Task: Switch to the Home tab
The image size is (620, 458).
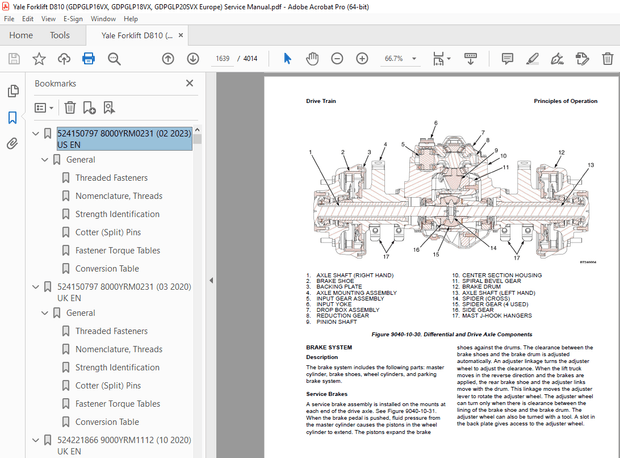Action: pos(21,35)
